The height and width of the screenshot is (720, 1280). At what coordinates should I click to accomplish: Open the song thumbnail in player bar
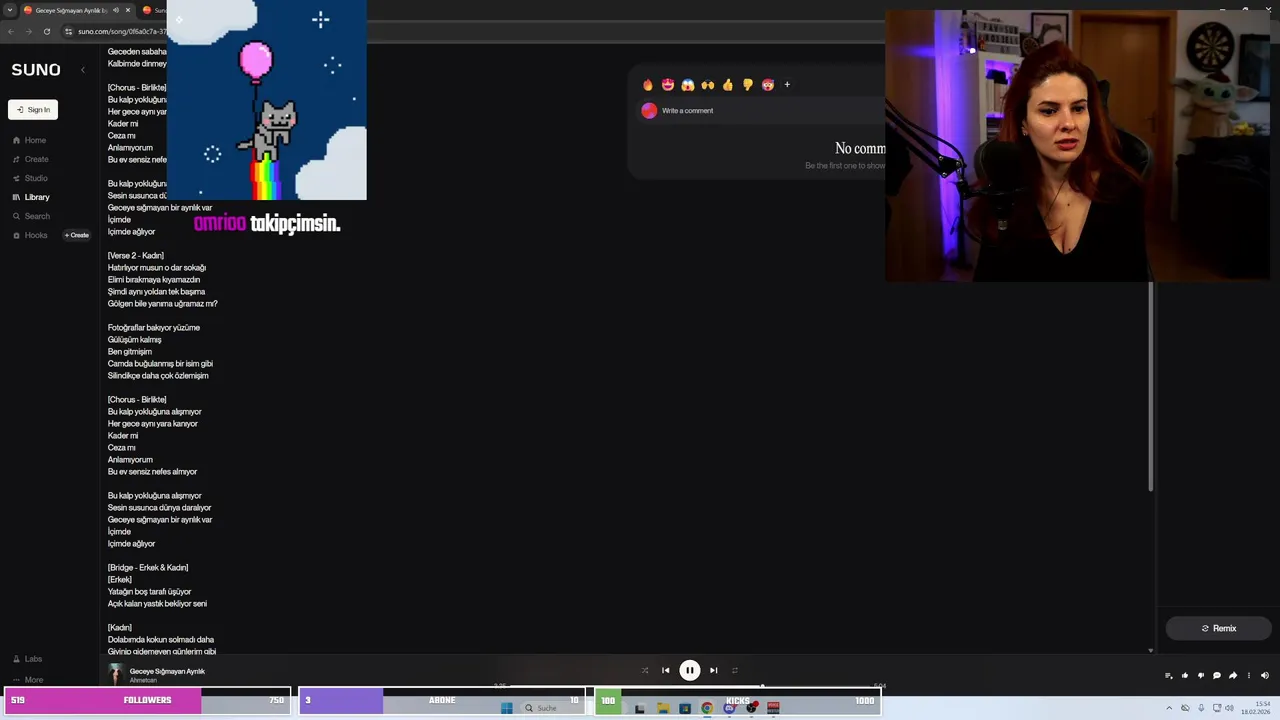116,674
